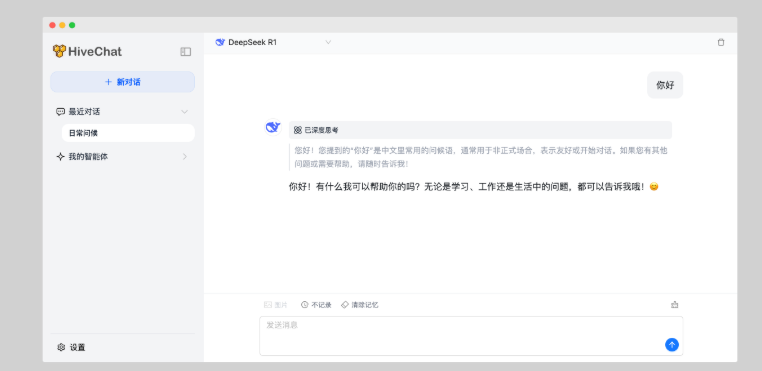762x371 pixels.
Task: Collapse the 已深度思考 reasoning block
Action: point(480,130)
